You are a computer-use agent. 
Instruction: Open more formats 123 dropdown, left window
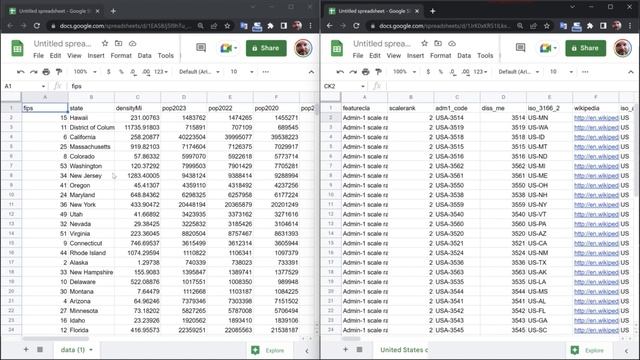click(x=161, y=72)
